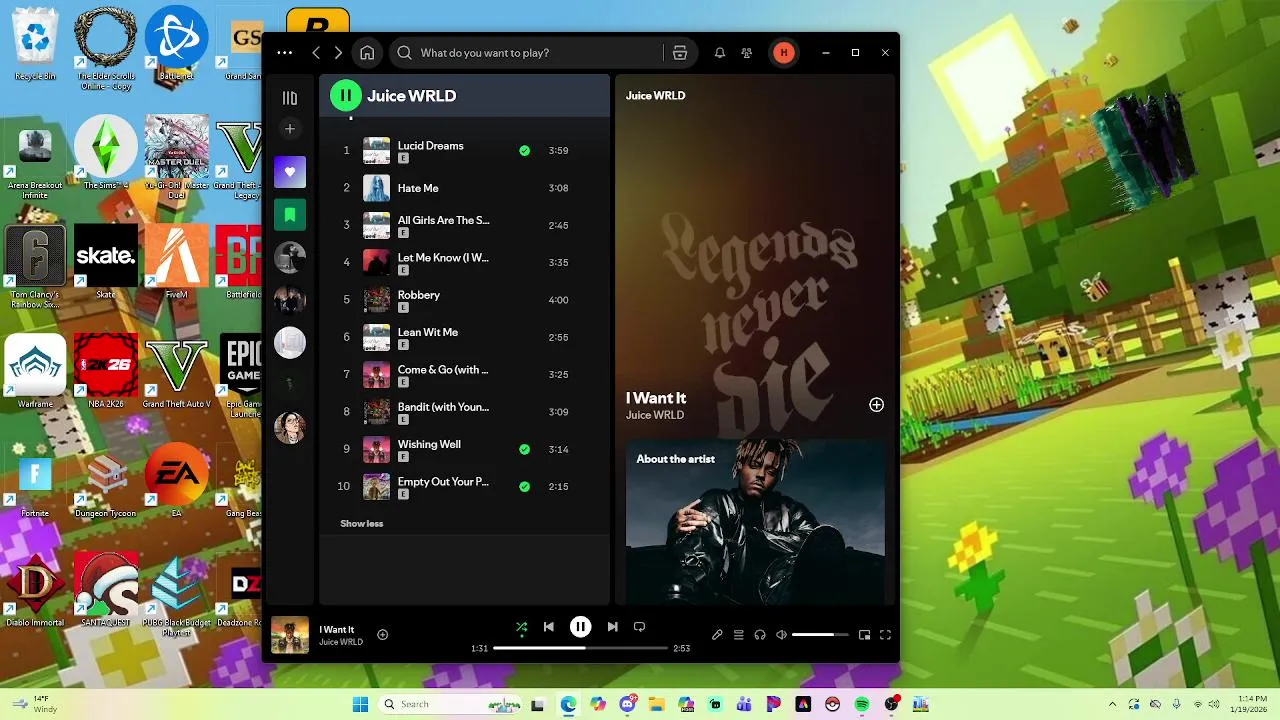
Task: Open About the artist card
Action: click(755, 522)
